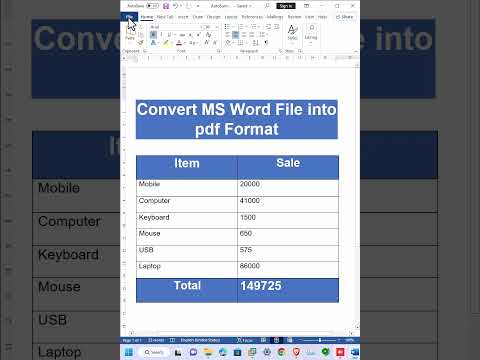Open the Help ribbon tab
The height and width of the screenshot is (360, 480).
322,17
